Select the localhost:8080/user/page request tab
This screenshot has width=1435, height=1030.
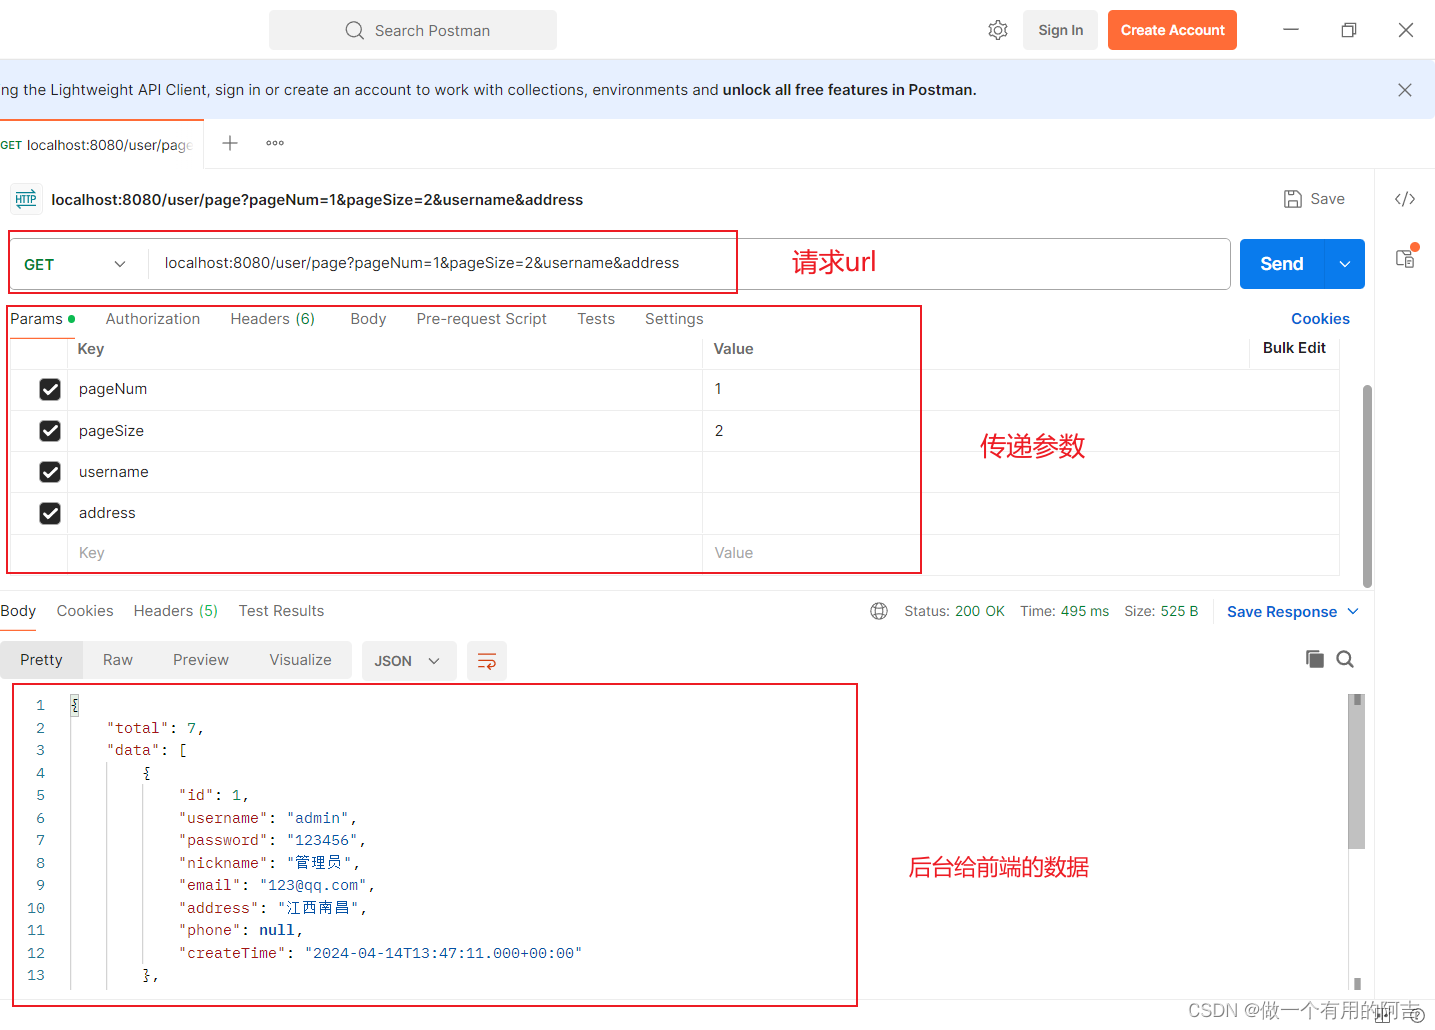point(102,145)
